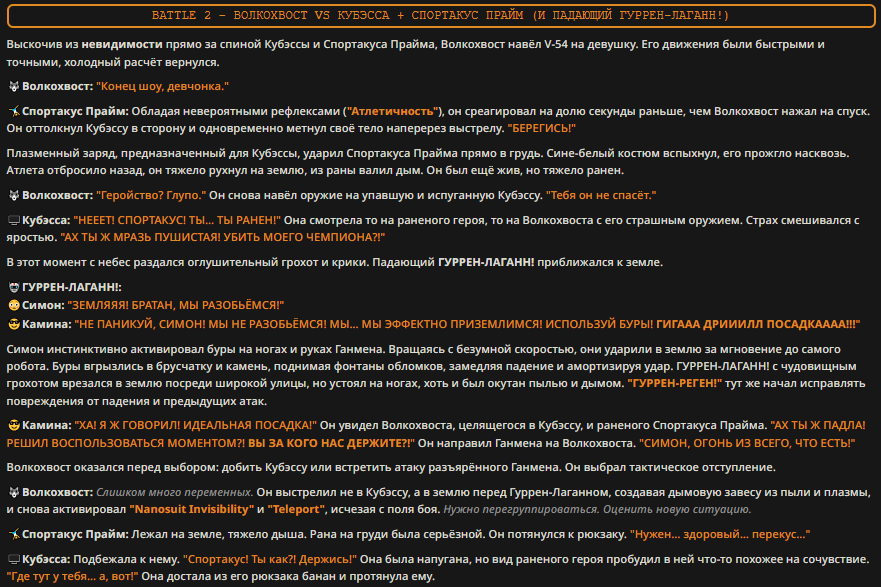Click "АХ ТЫ Ж МРАЗЬ ПУШИСТАЯ! УБИТЬ МОЕГО ЧЕМПИОНА?!"
This screenshot has width=881, height=587.
click(x=222, y=237)
